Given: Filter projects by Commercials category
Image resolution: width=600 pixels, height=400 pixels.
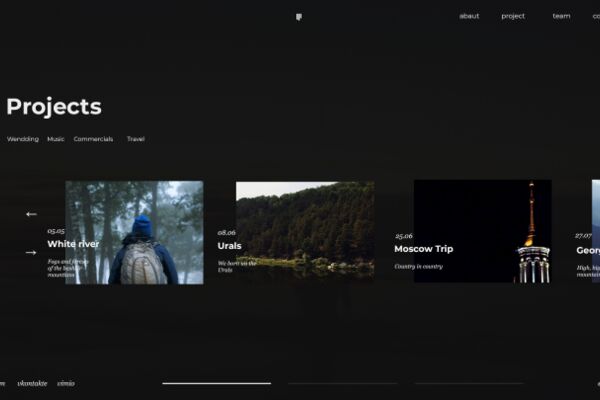Looking at the screenshot, I should point(93,139).
